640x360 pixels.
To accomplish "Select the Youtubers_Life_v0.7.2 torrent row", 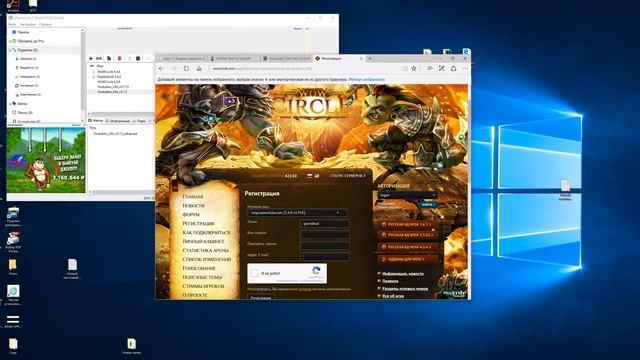I will pos(120,92).
